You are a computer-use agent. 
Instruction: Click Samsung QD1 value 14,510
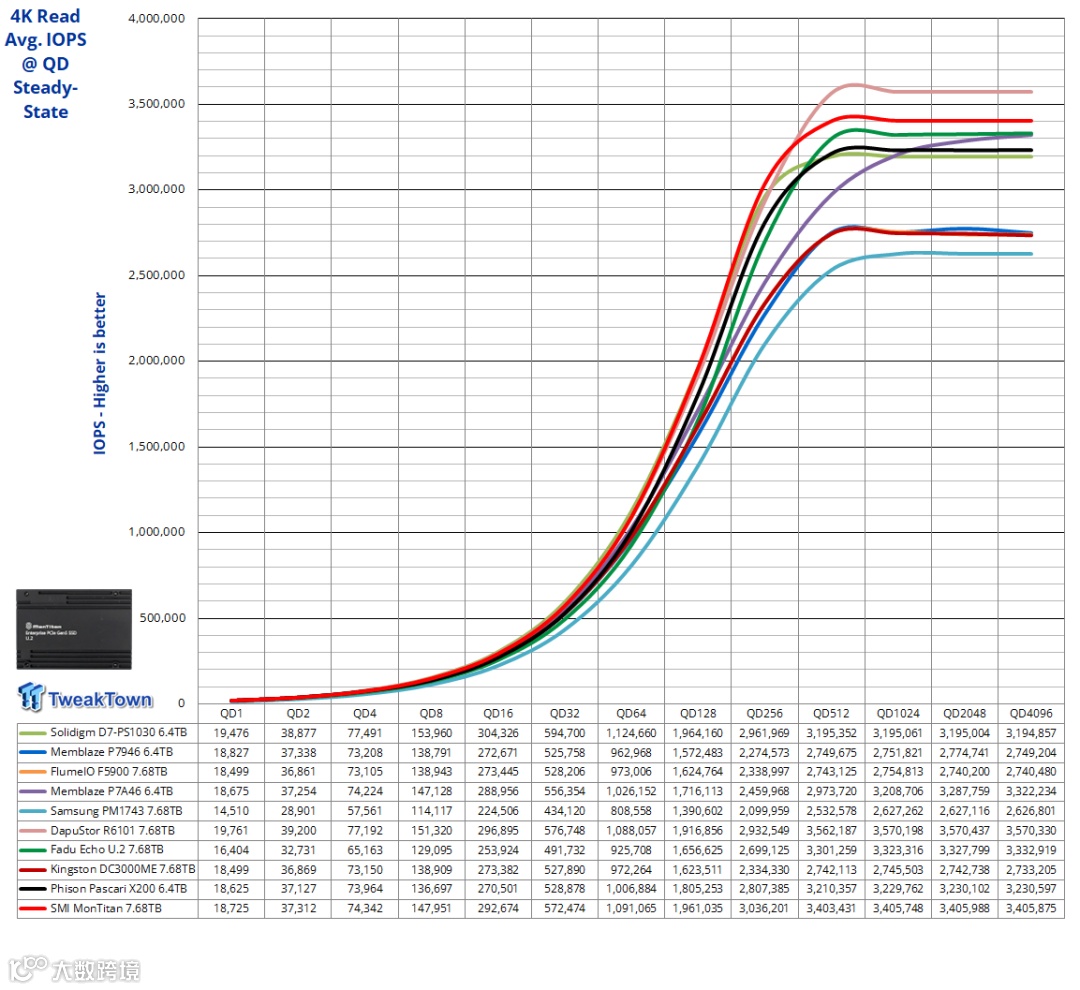tap(231, 811)
